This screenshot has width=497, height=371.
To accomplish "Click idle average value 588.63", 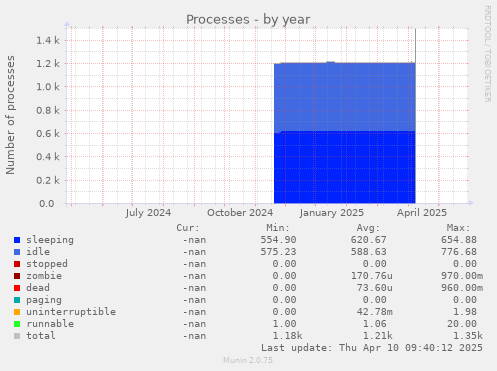I will 369,252.
